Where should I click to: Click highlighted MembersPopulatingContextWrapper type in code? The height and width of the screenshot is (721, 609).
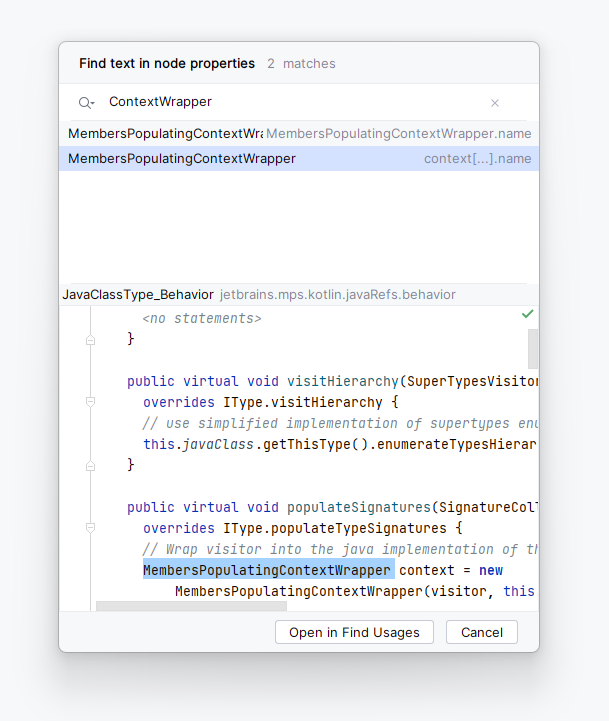point(267,570)
